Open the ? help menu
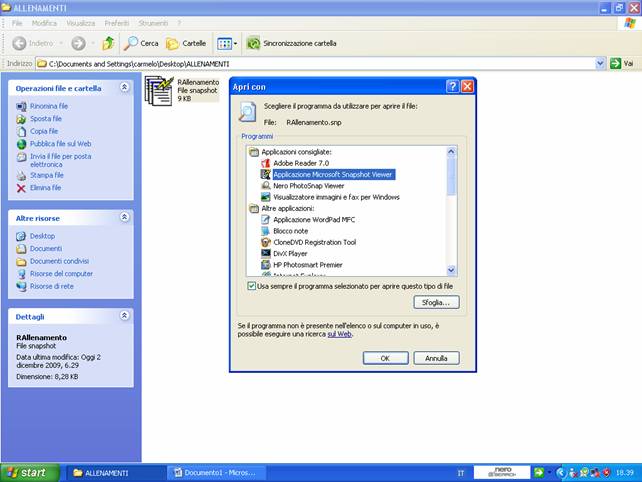Screen dimensions: 642x482 179,23
